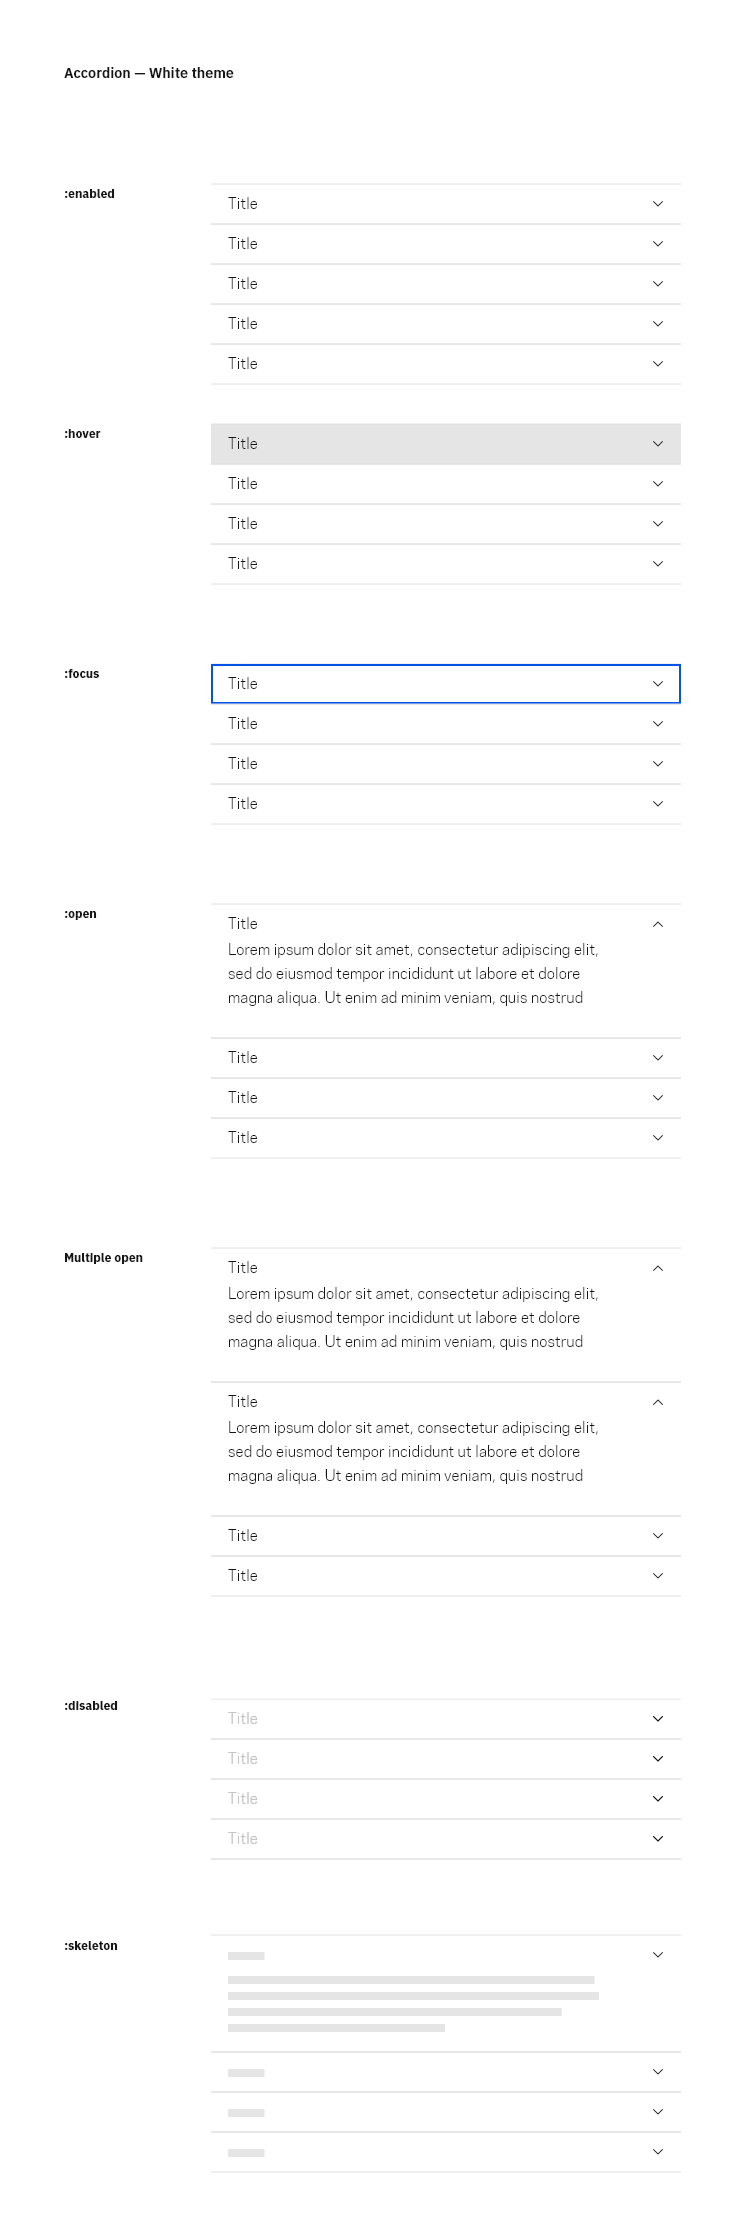Click the Title of the third :enabled row

(x=243, y=284)
